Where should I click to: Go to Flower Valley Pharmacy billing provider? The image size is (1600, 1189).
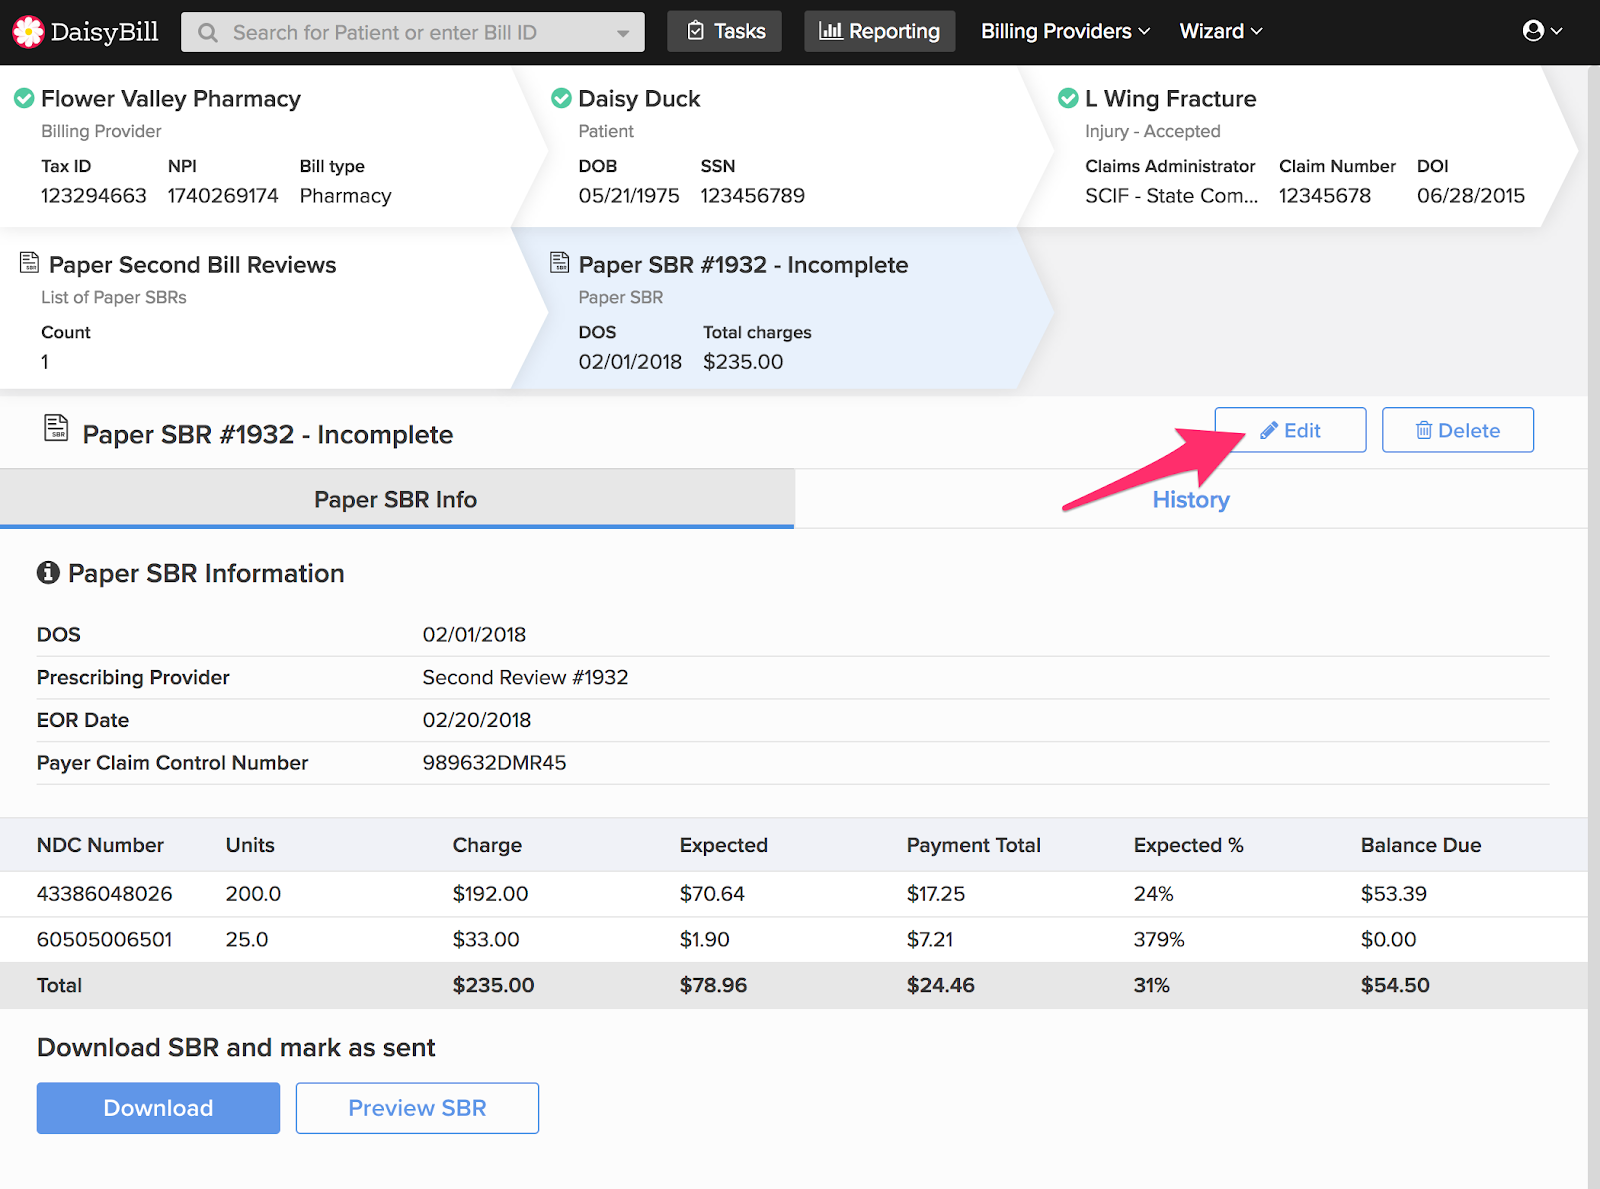tap(171, 99)
